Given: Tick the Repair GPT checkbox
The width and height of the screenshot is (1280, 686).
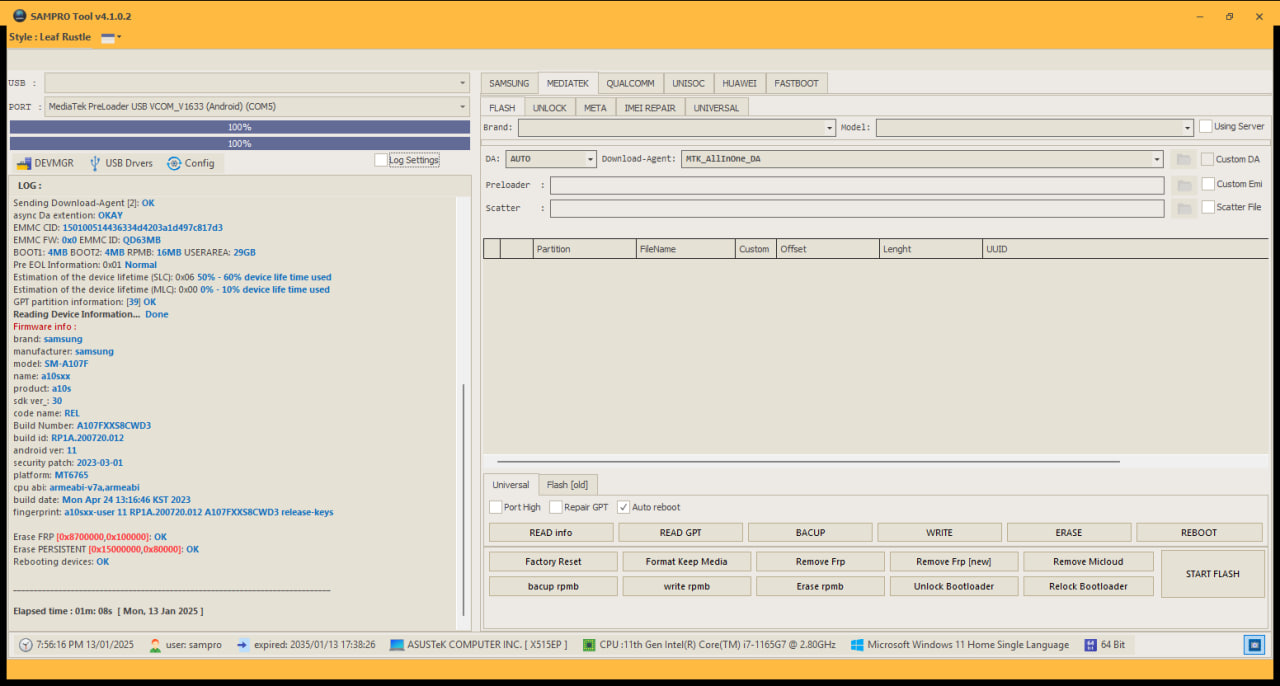Looking at the screenshot, I should tap(556, 507).
